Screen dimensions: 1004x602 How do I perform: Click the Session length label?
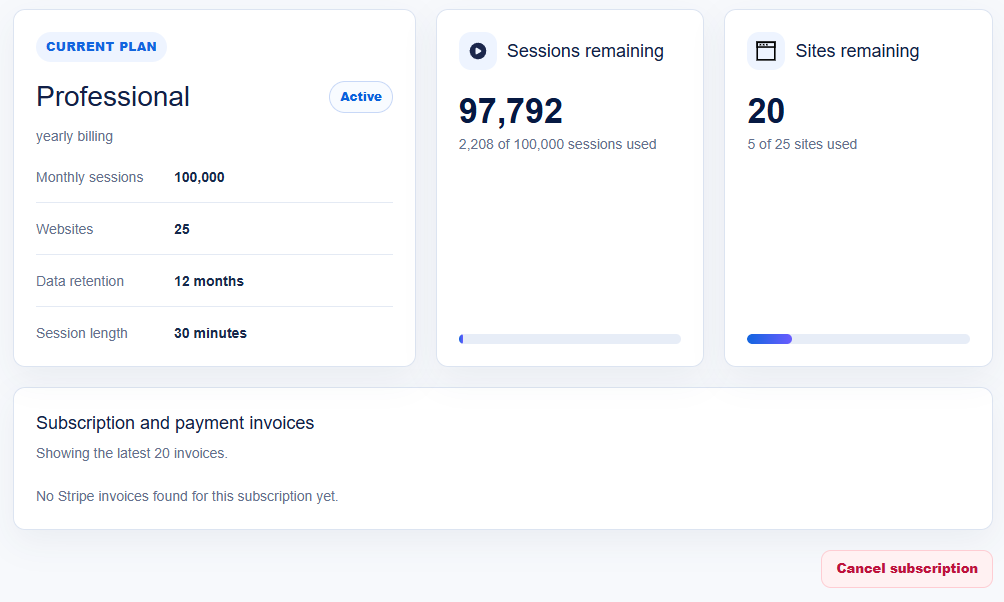pos(82,333)
